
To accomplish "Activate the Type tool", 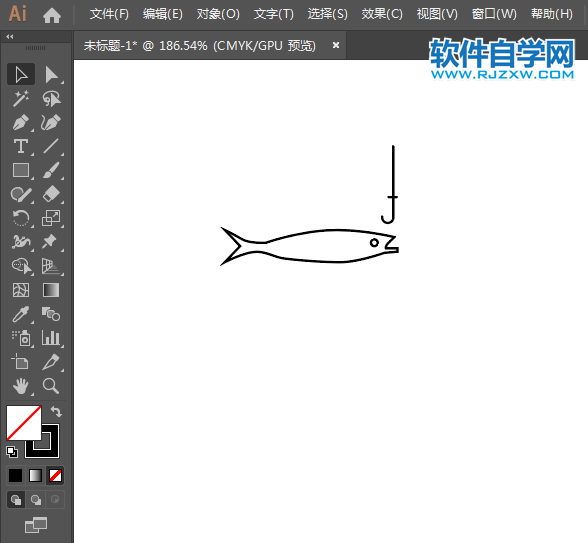I will tap(21, 146).
